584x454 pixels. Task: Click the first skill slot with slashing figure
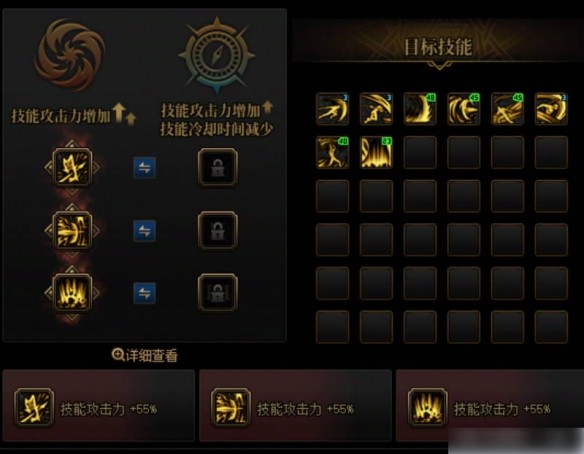coord(72,167)
